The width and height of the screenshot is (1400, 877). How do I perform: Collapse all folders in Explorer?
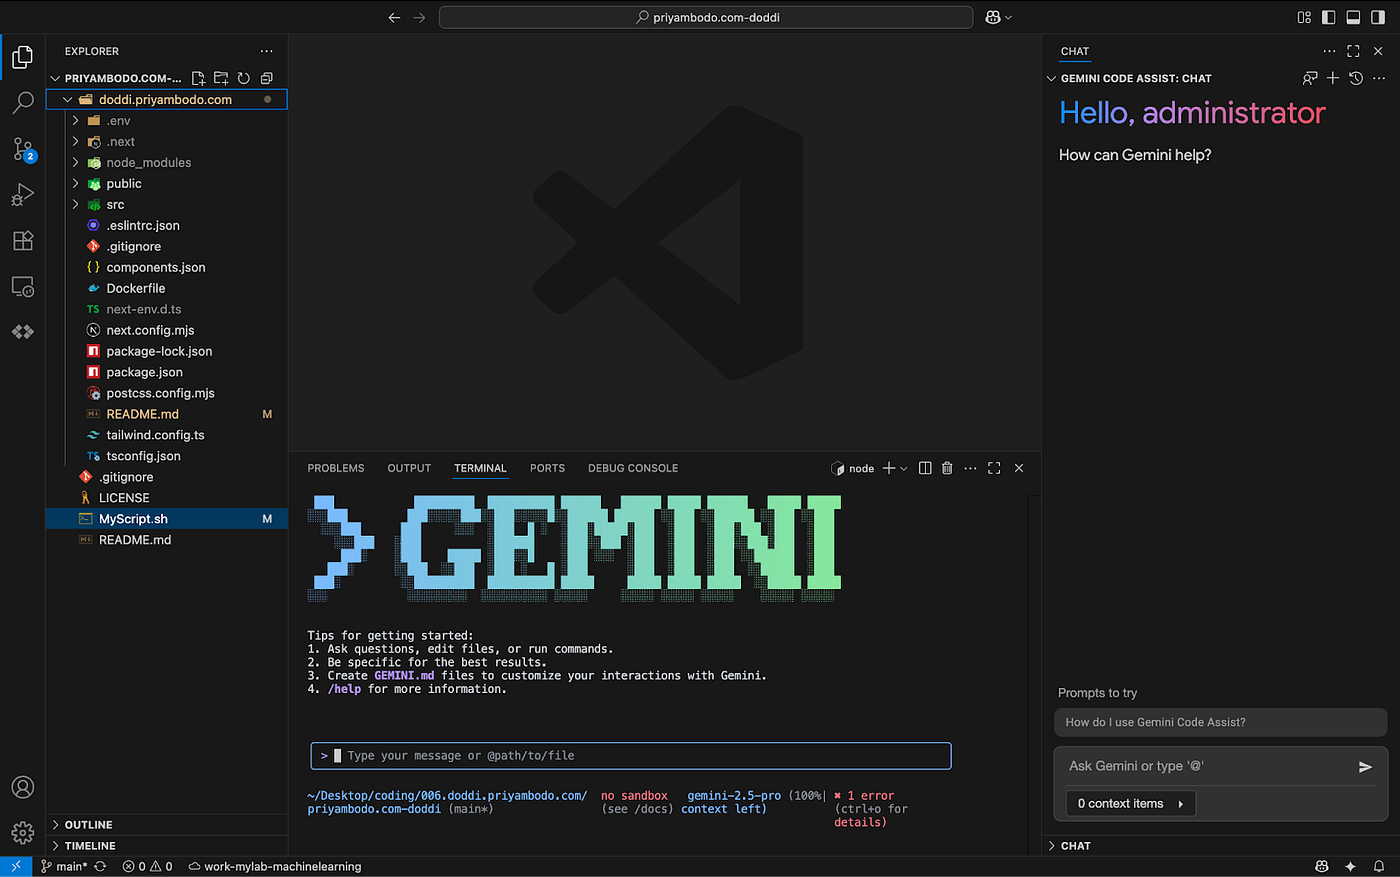coord(266,78)
